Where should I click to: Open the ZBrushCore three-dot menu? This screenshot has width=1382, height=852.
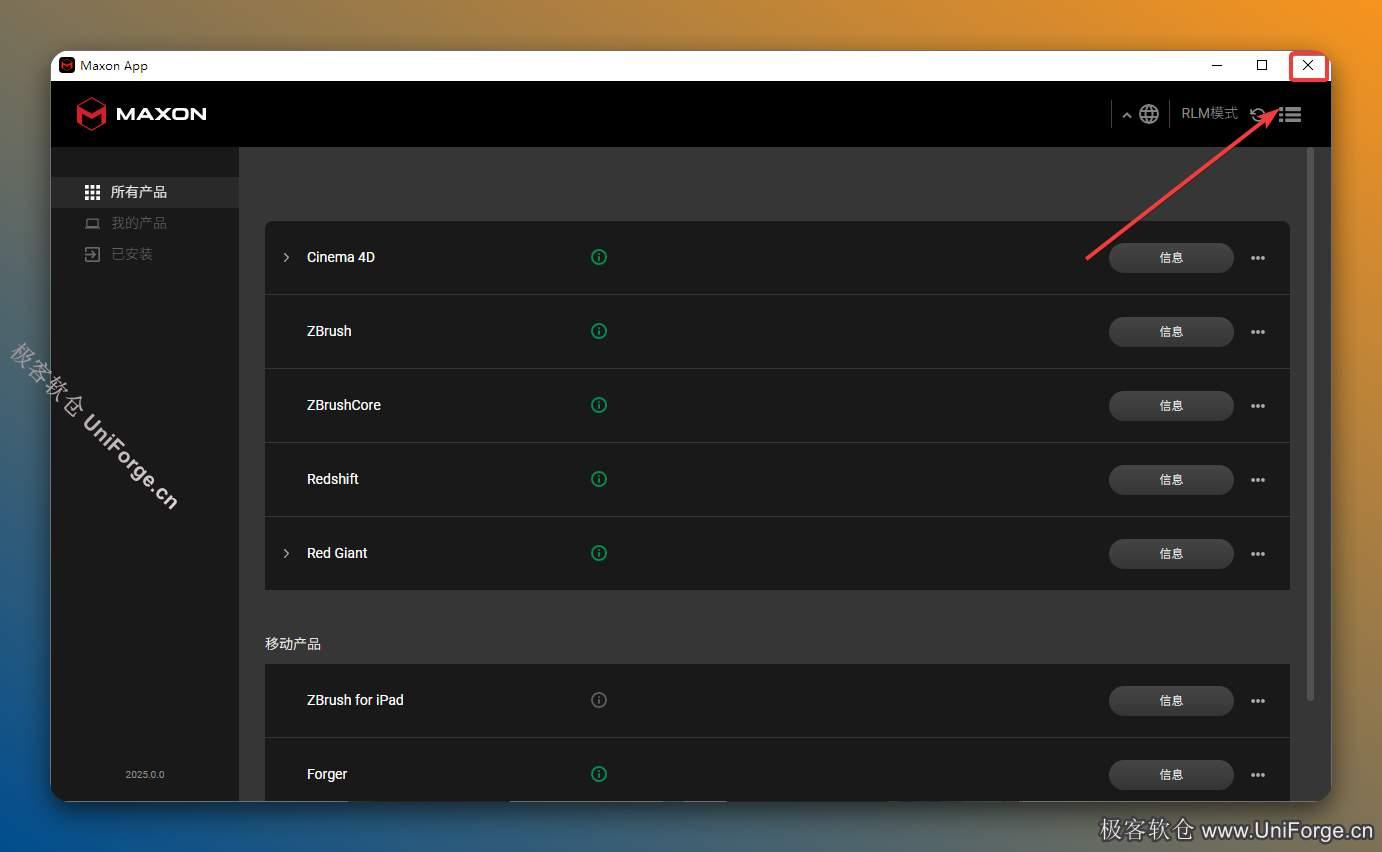coord(1258,406)
